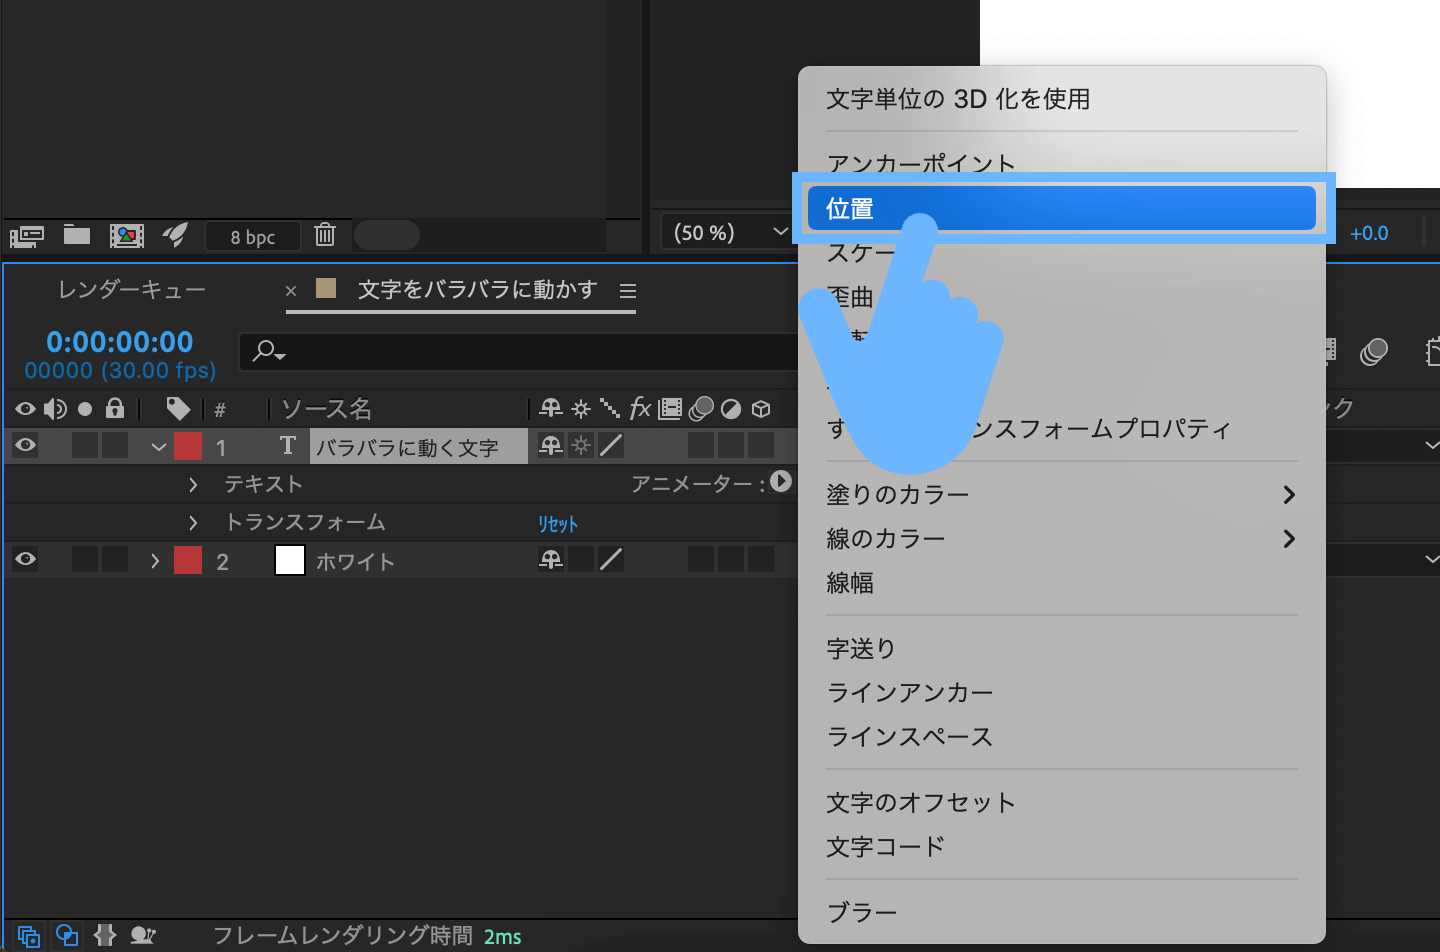This screenshot has height=952, width=1440.
Task: Choose 位置 from the animator menu
Action: (x=1062, y=208)
